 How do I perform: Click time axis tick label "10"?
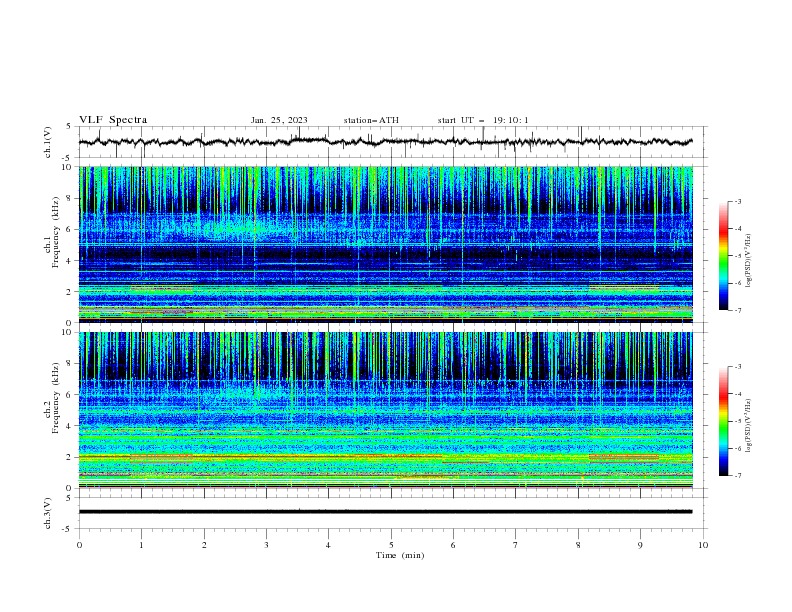pyautogui.click(x=703, y=545)
